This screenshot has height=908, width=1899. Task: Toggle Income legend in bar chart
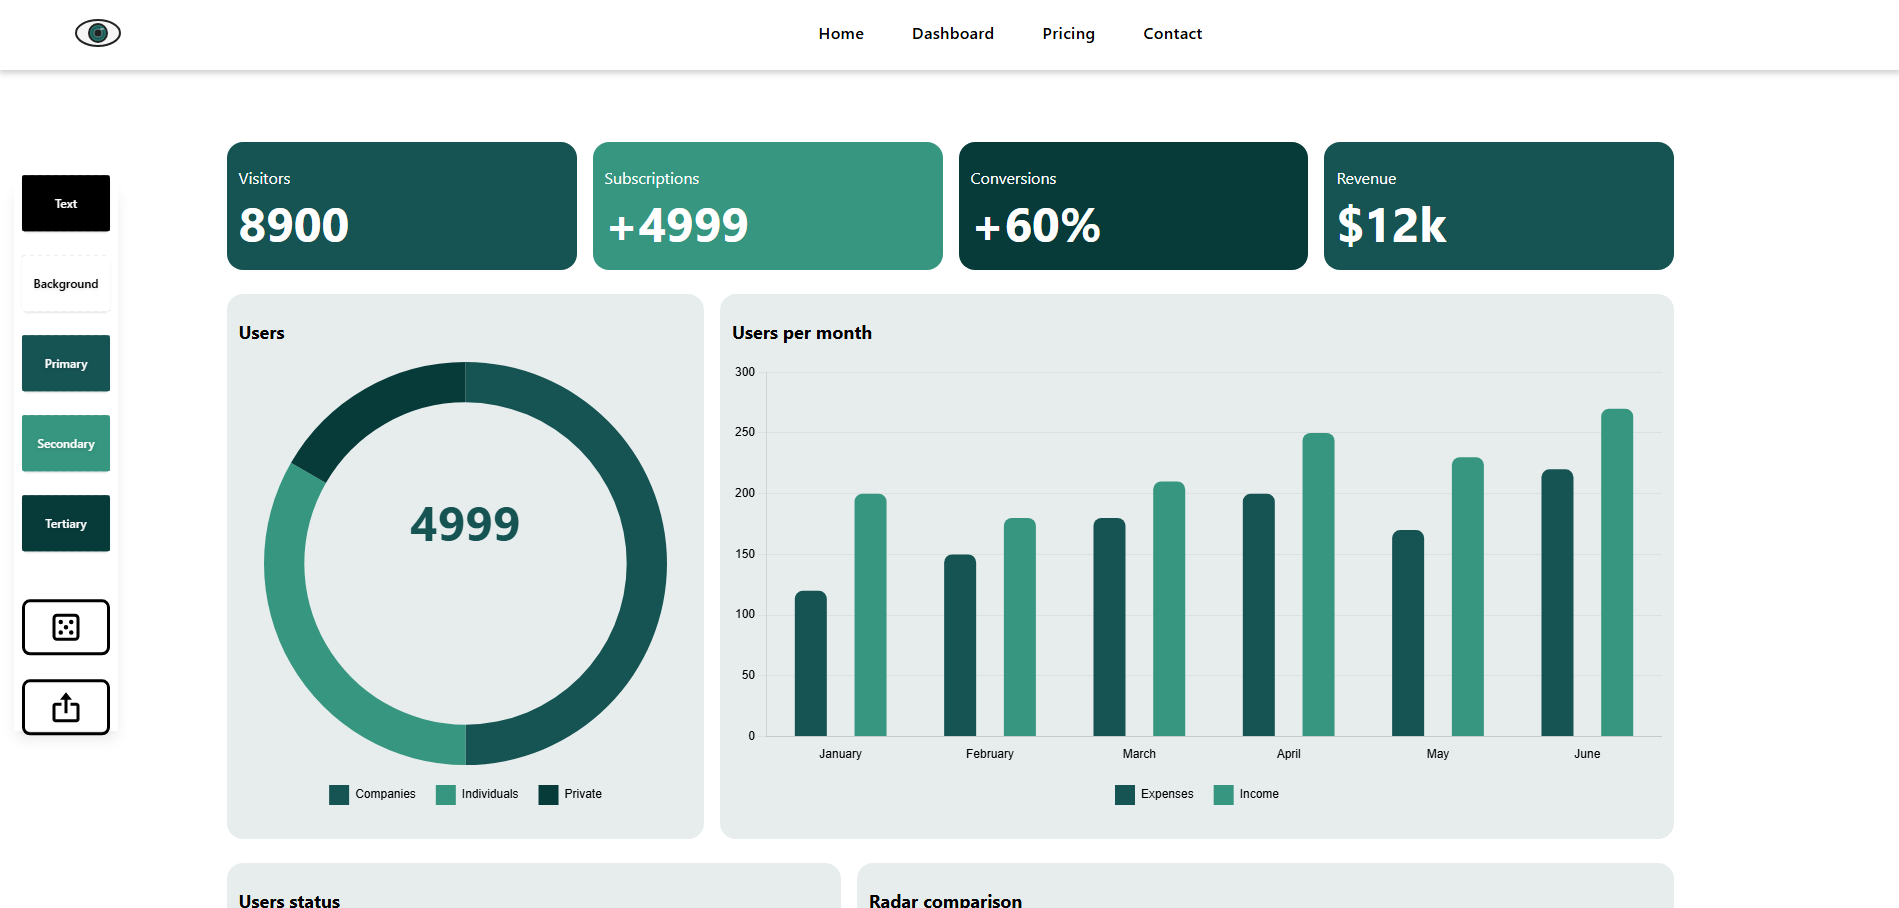[x=1246, y=794]
